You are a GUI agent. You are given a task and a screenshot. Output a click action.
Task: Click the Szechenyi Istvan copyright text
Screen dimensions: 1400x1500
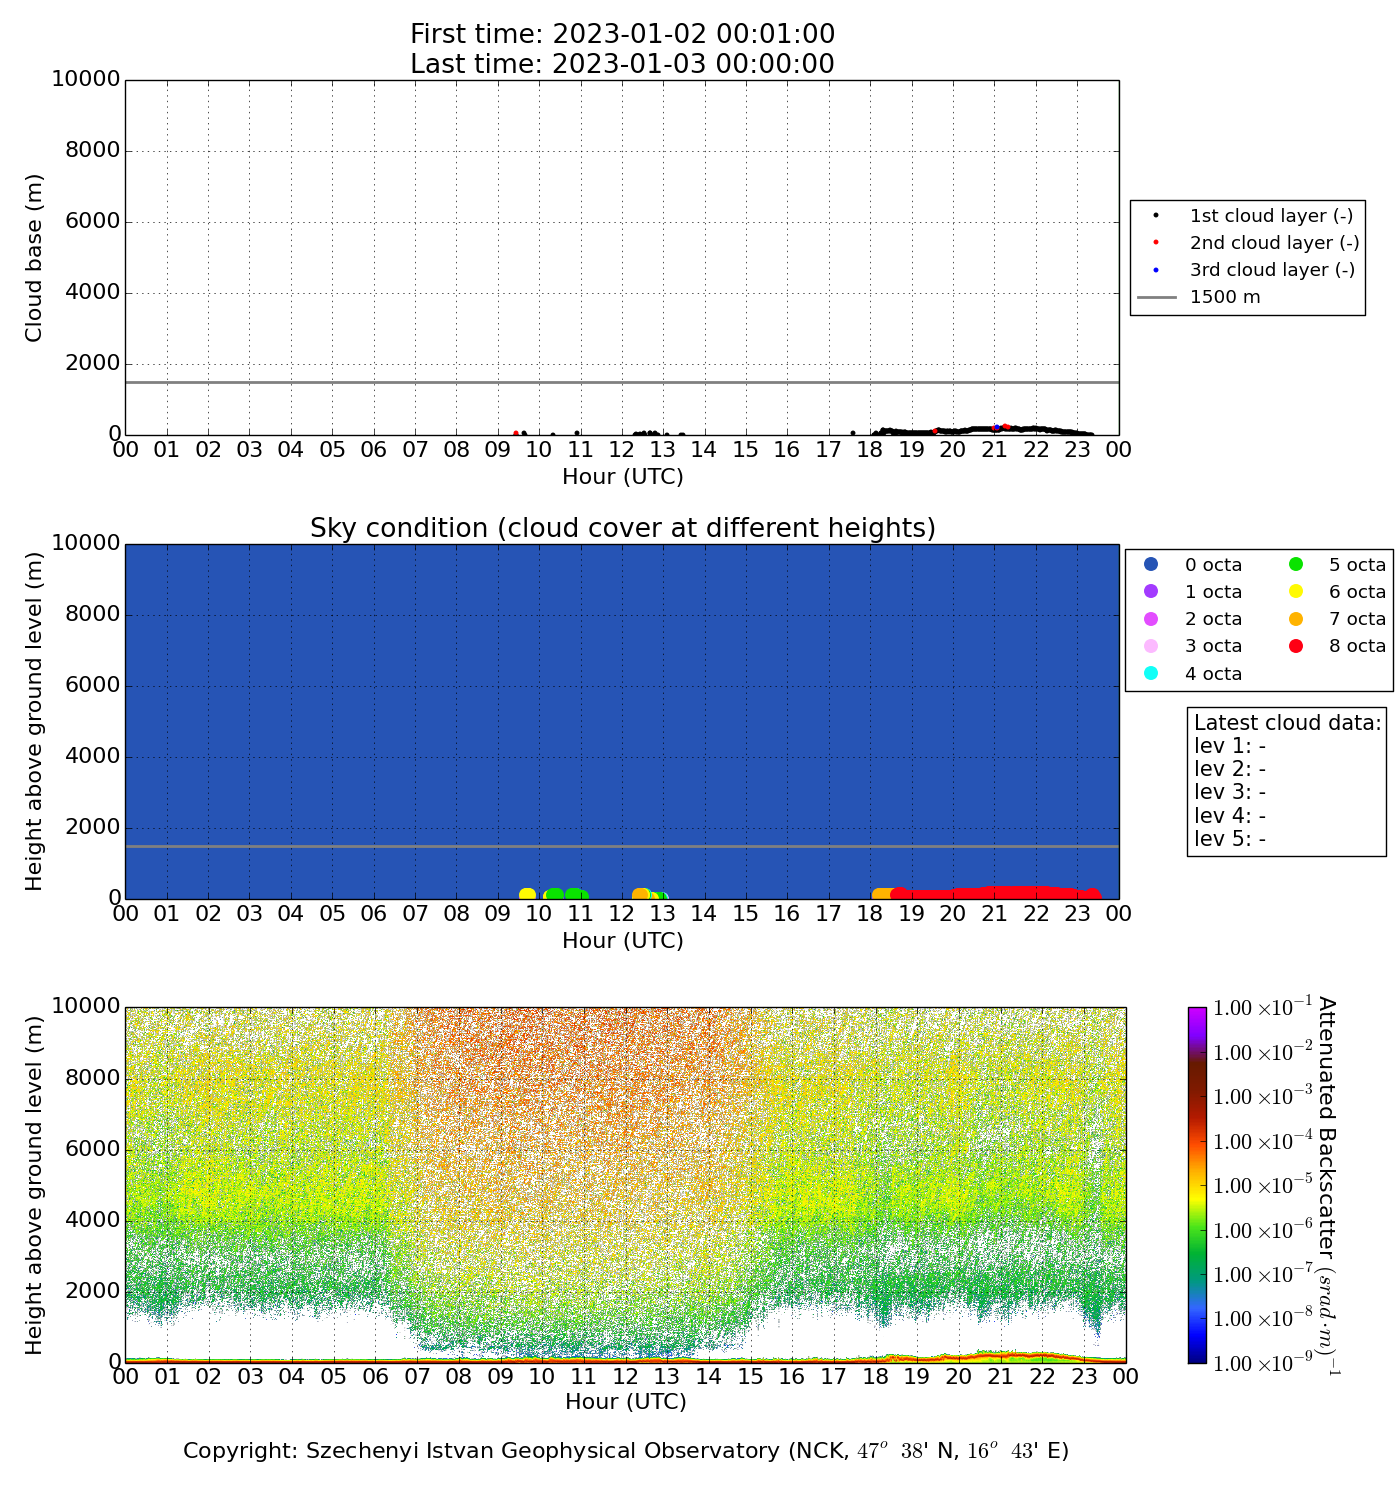[x=626, y=1451]
